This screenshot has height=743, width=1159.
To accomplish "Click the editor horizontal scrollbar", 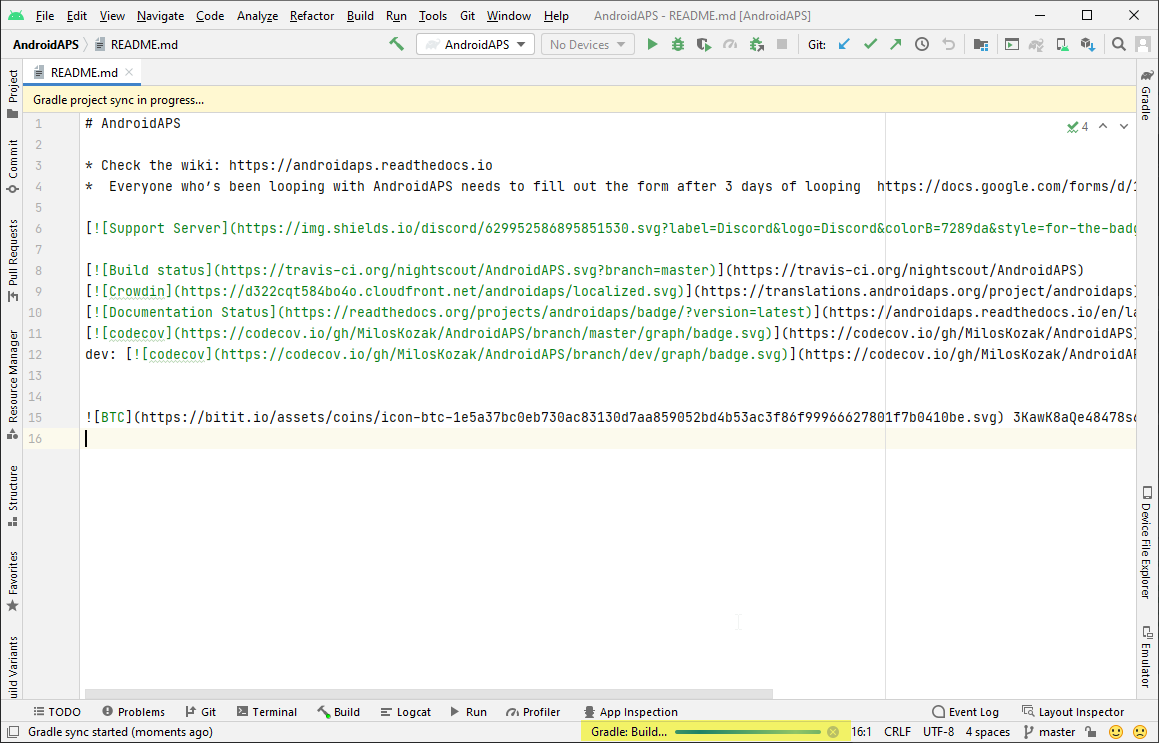I will [x=429, y=694].
